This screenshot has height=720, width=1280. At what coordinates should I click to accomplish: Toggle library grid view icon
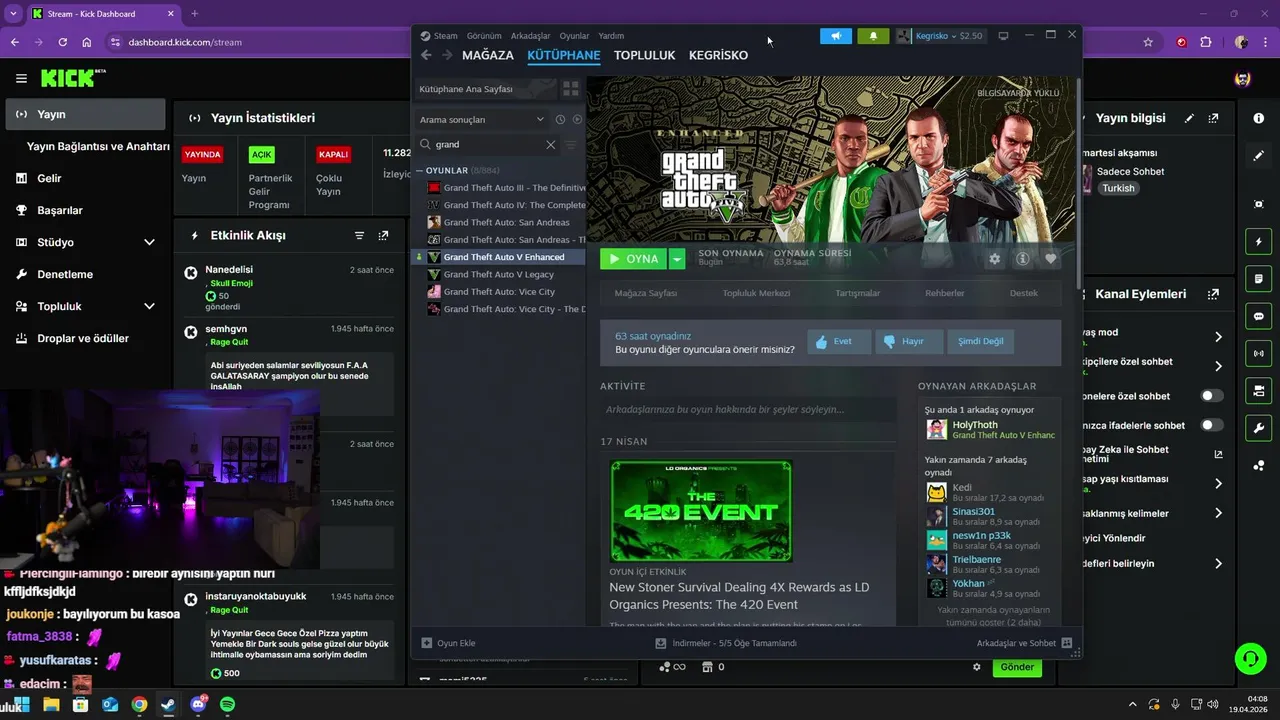(x=571, y=89)
